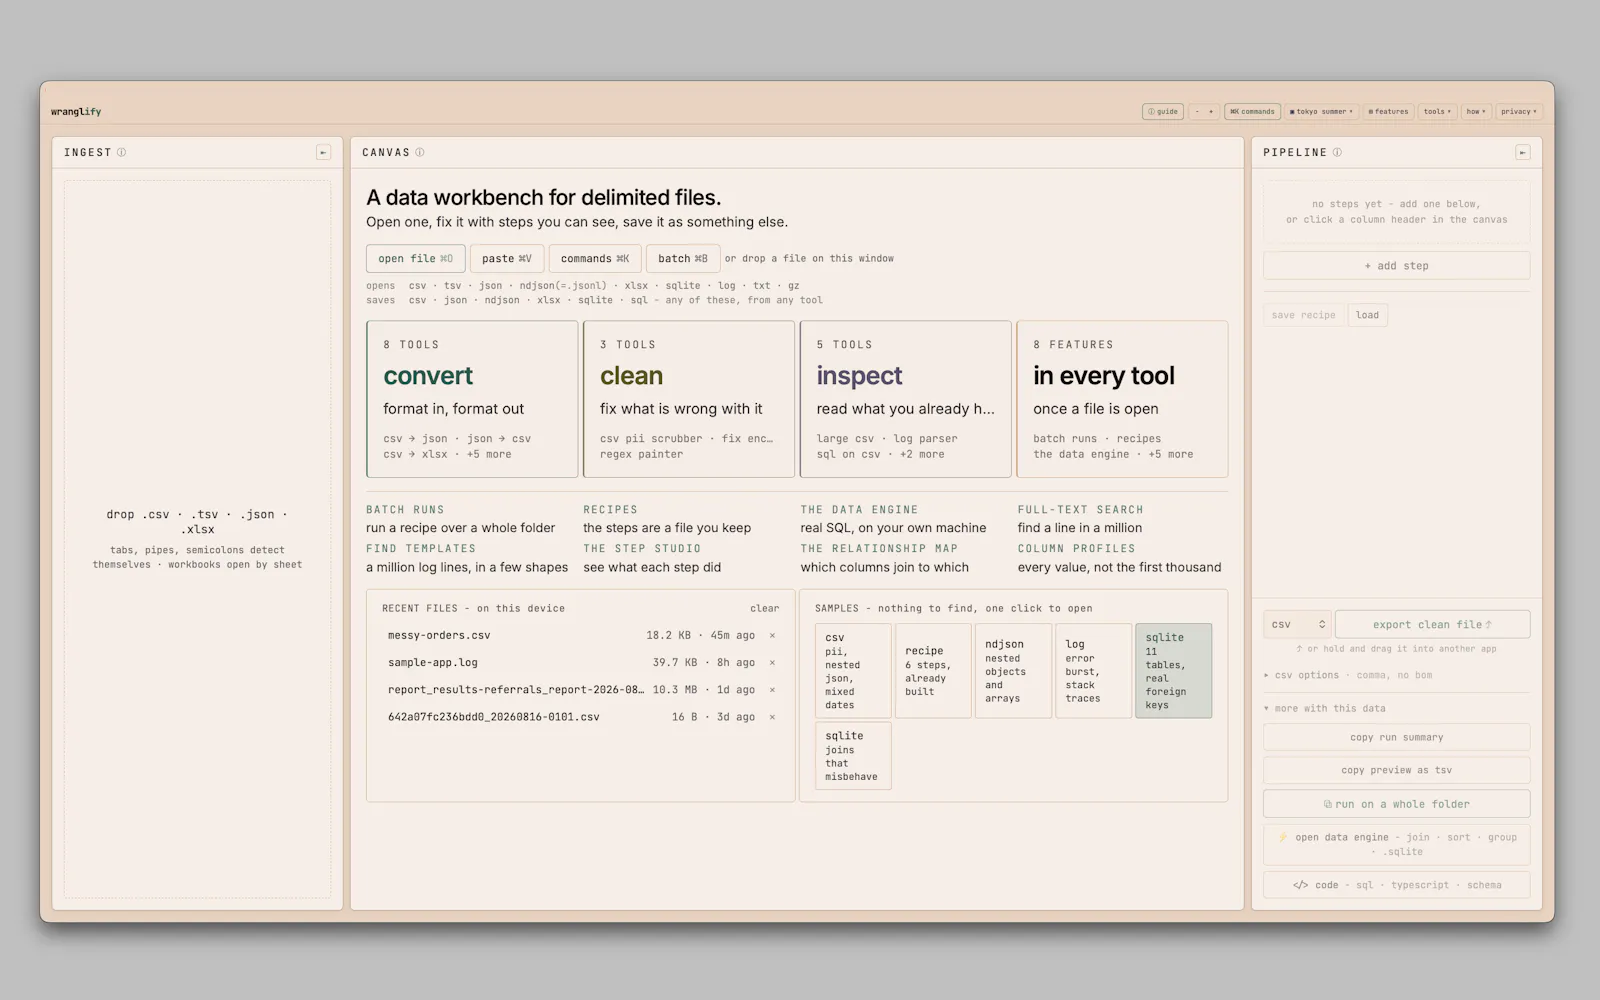The image size is (1600, 1000).
Task: Click open data engine button
Action: click(1396, 845)
